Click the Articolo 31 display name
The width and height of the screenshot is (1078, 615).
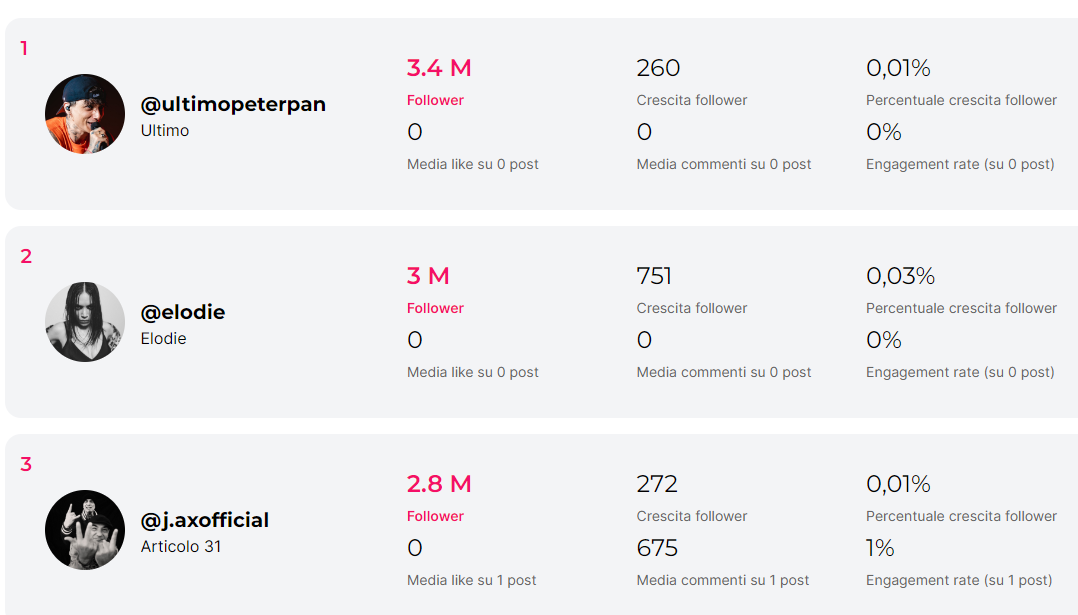tap(181, 546)
